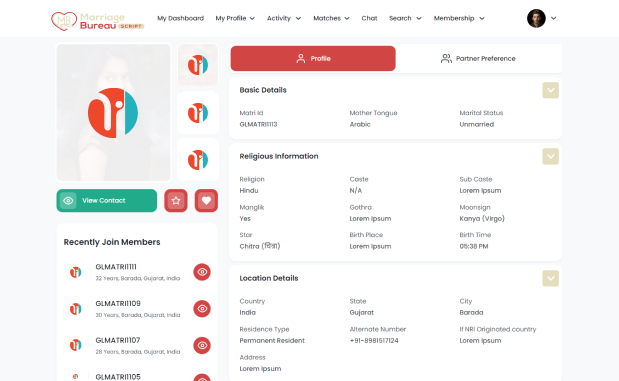
Task: Click '28 Years, Baroda, Gujarat, India' text
Action: [x=138, y=352]
